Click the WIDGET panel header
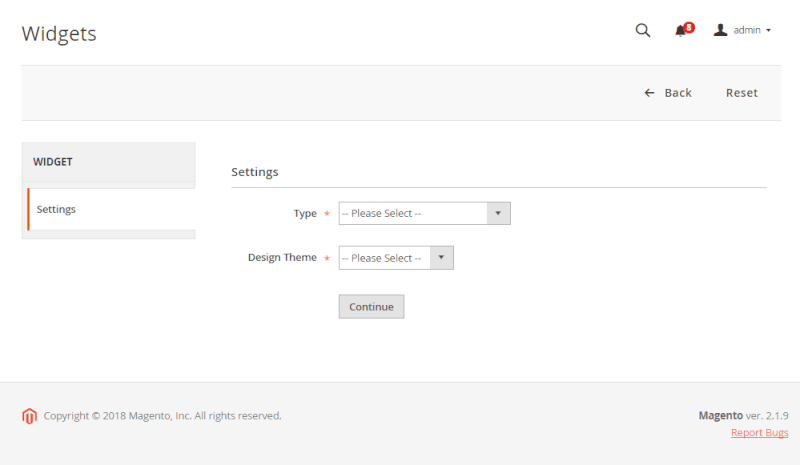 click(108, 162)
